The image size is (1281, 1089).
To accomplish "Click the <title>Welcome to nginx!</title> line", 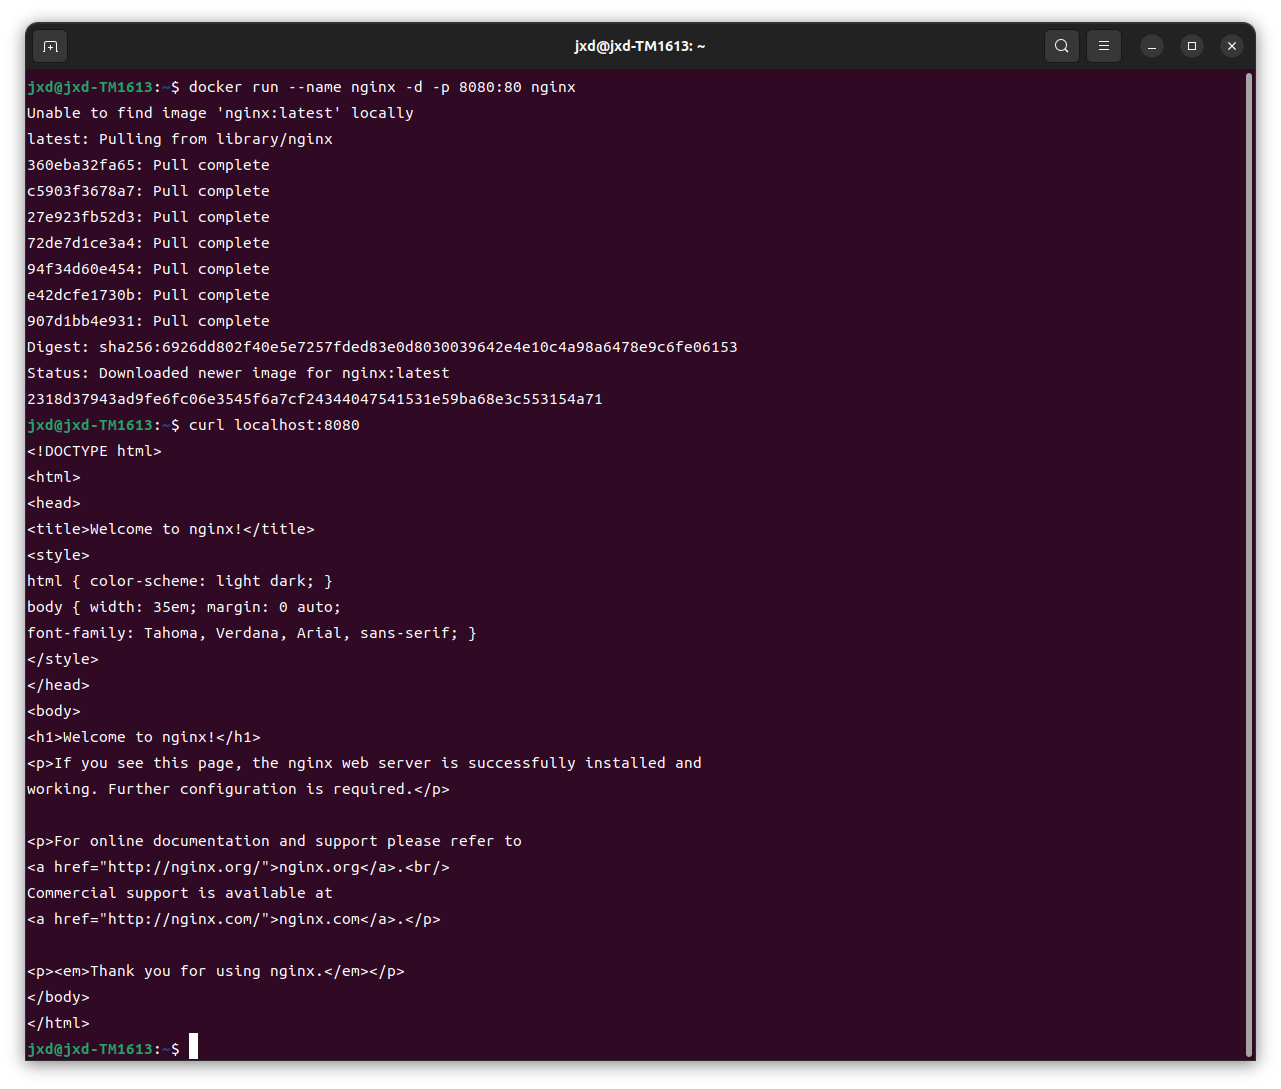I will coord(171,529).
